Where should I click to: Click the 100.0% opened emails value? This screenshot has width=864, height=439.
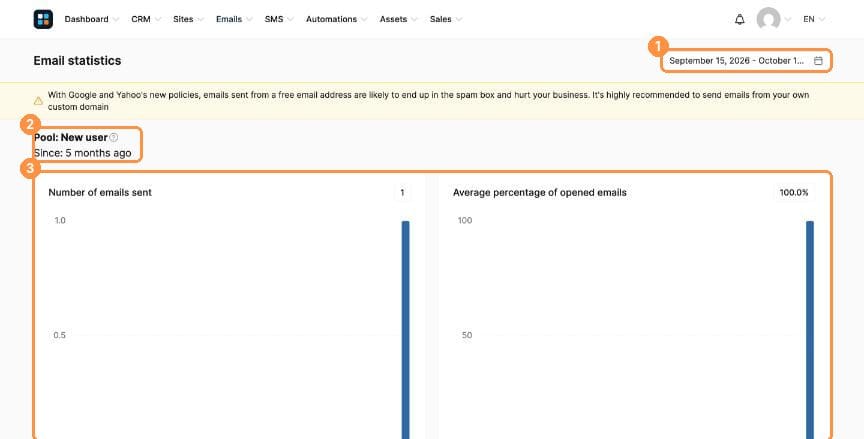click(x=794, y=193)
